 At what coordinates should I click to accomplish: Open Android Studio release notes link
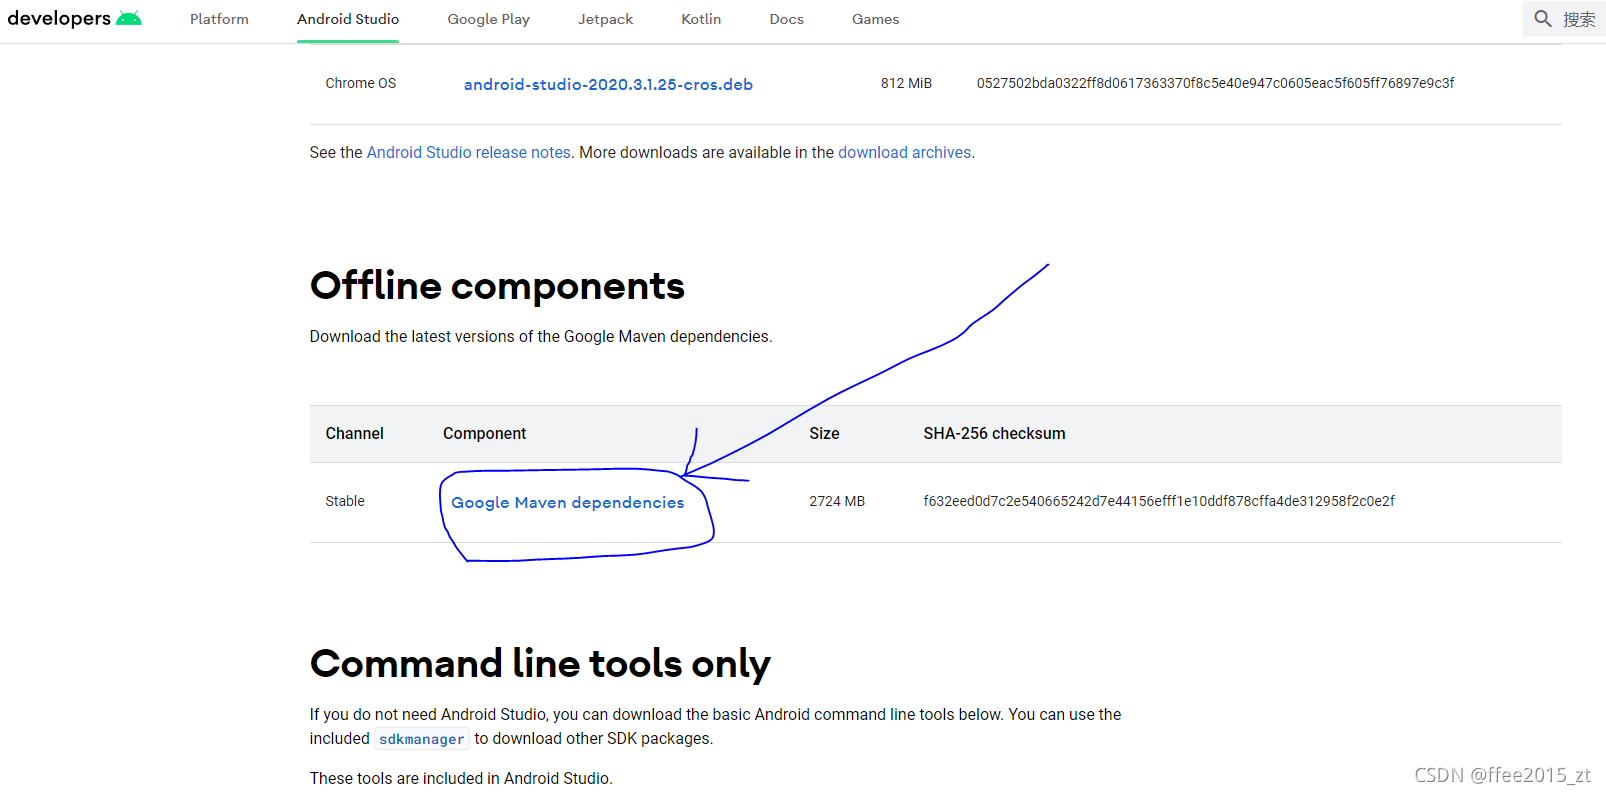469,152
